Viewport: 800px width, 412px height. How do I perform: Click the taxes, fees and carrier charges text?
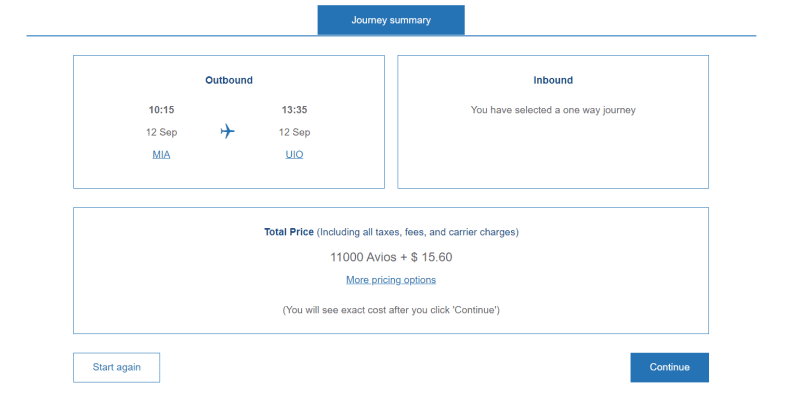pos(418,232)
